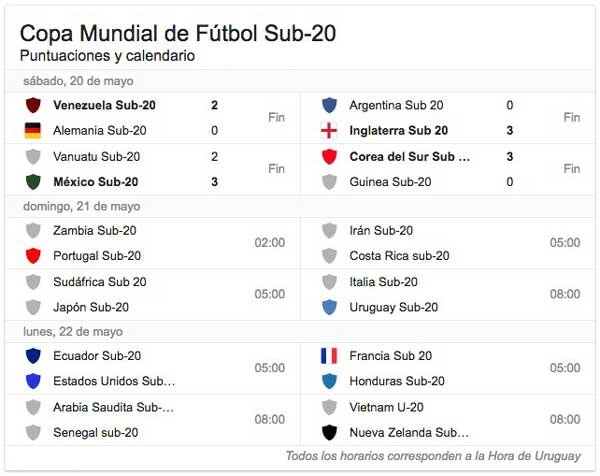Click the Copa Mundial de Fútbol Sub-20 title
This screenshot has height=476, width=600.
click(x=177, y=33)
